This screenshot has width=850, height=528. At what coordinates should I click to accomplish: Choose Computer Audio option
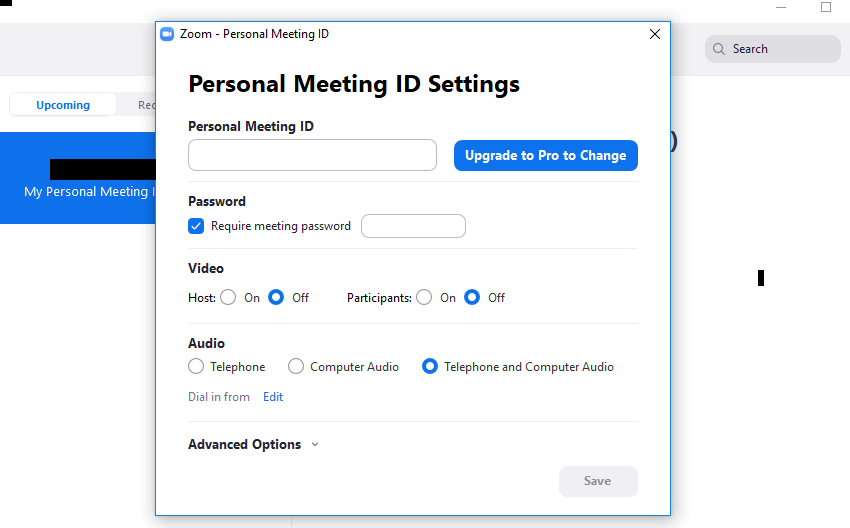296,367
